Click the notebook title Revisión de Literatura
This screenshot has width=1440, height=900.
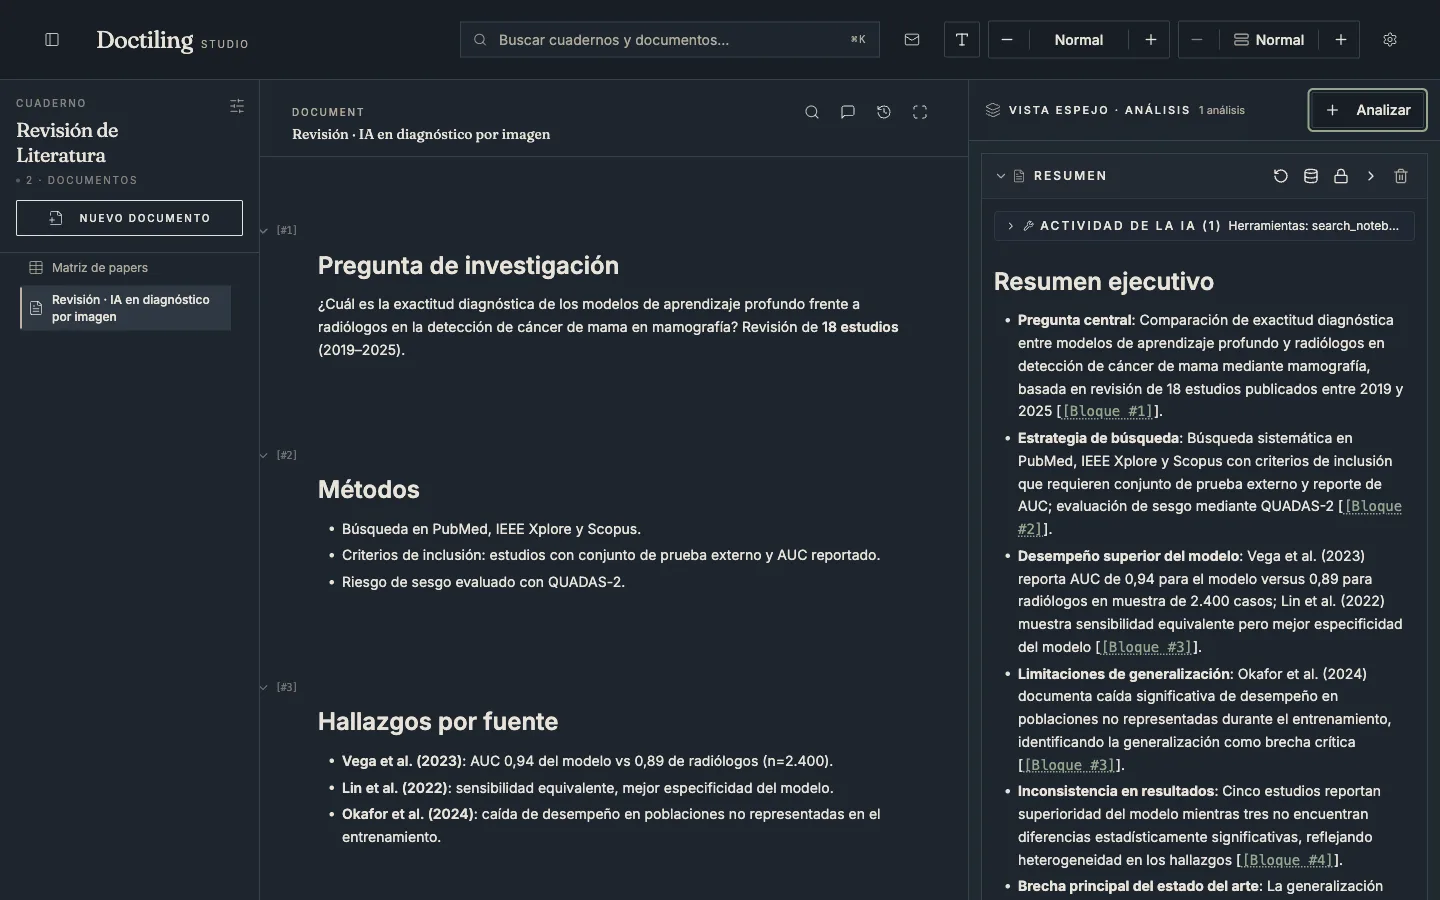[67, 143]
